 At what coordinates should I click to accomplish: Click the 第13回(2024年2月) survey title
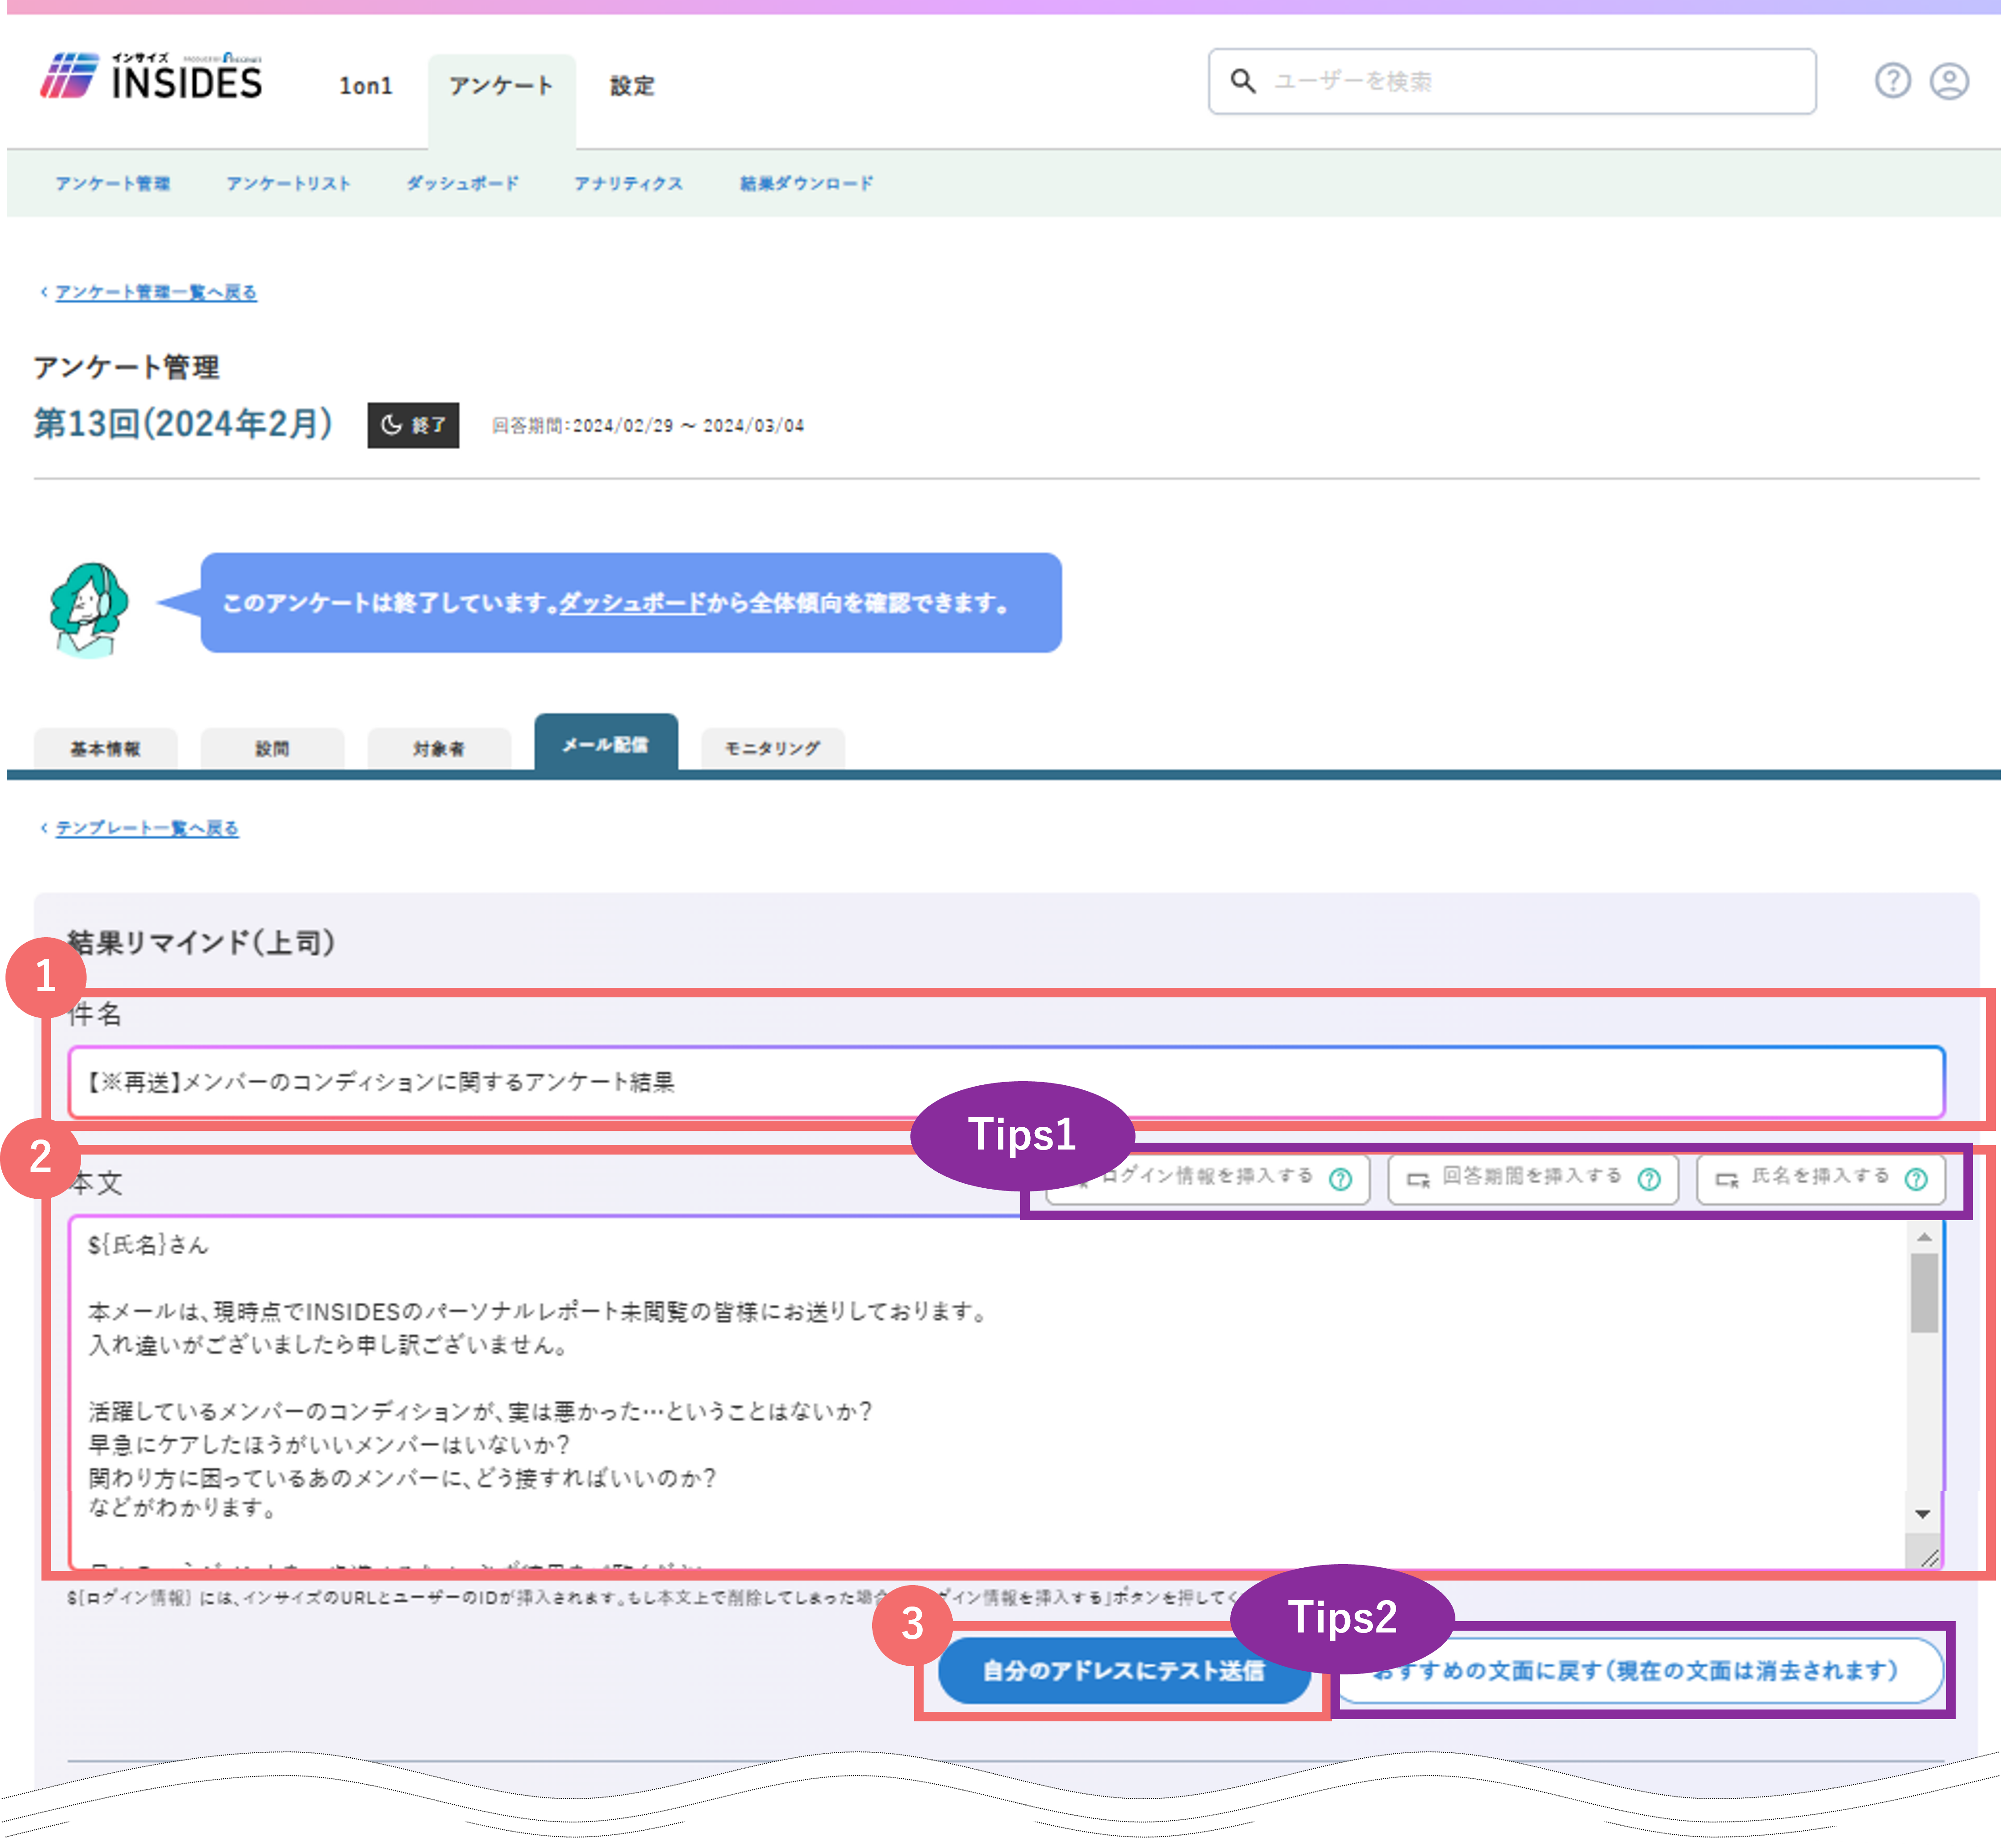point(183,424)
